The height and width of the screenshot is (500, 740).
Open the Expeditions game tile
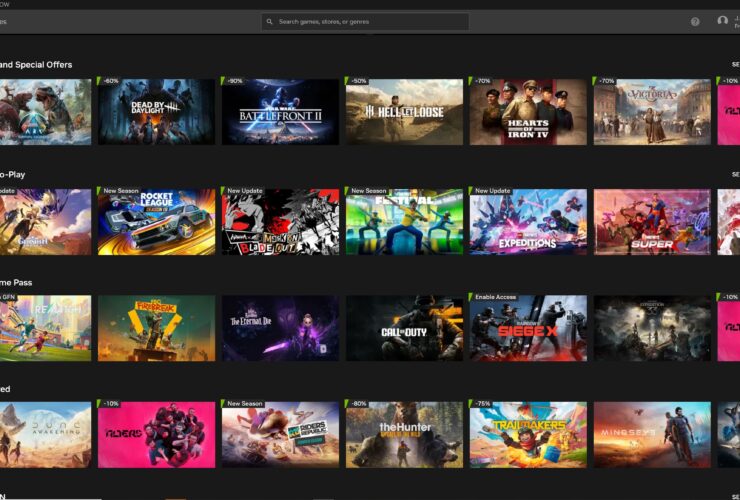(x=528, y=222)
